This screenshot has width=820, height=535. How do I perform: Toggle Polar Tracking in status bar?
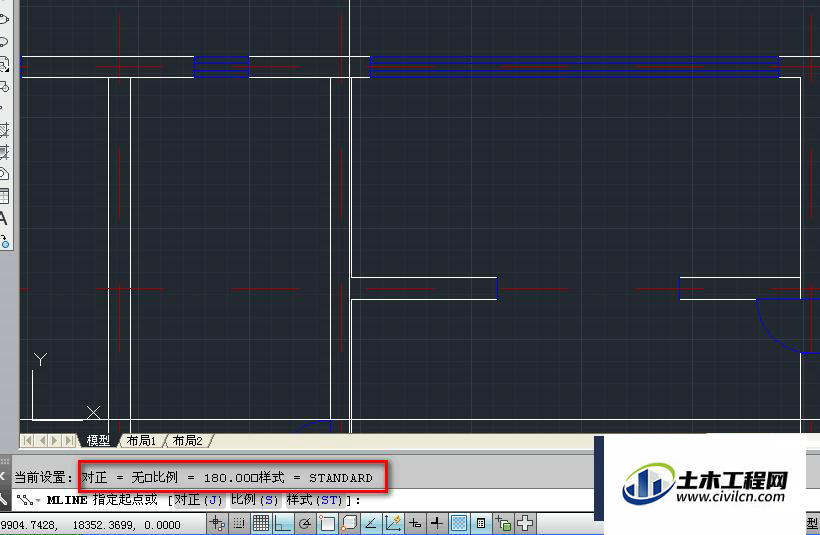point(304,523)
